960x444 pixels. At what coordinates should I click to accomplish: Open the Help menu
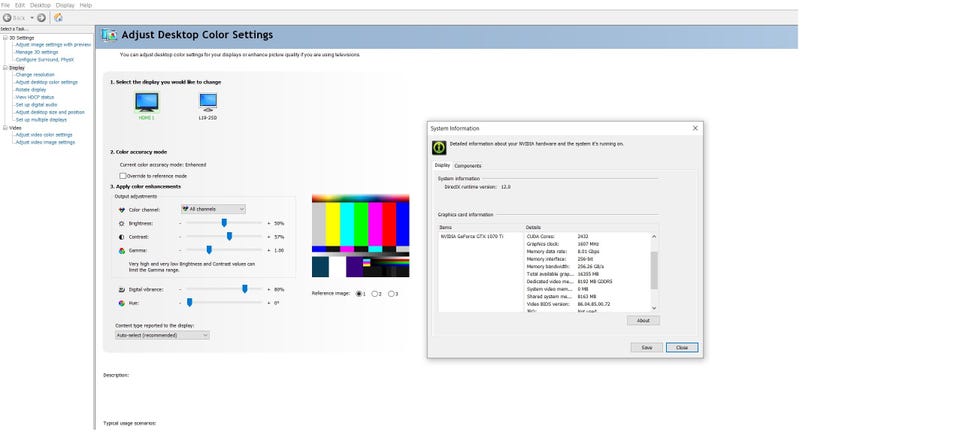(x=86, y=5)
